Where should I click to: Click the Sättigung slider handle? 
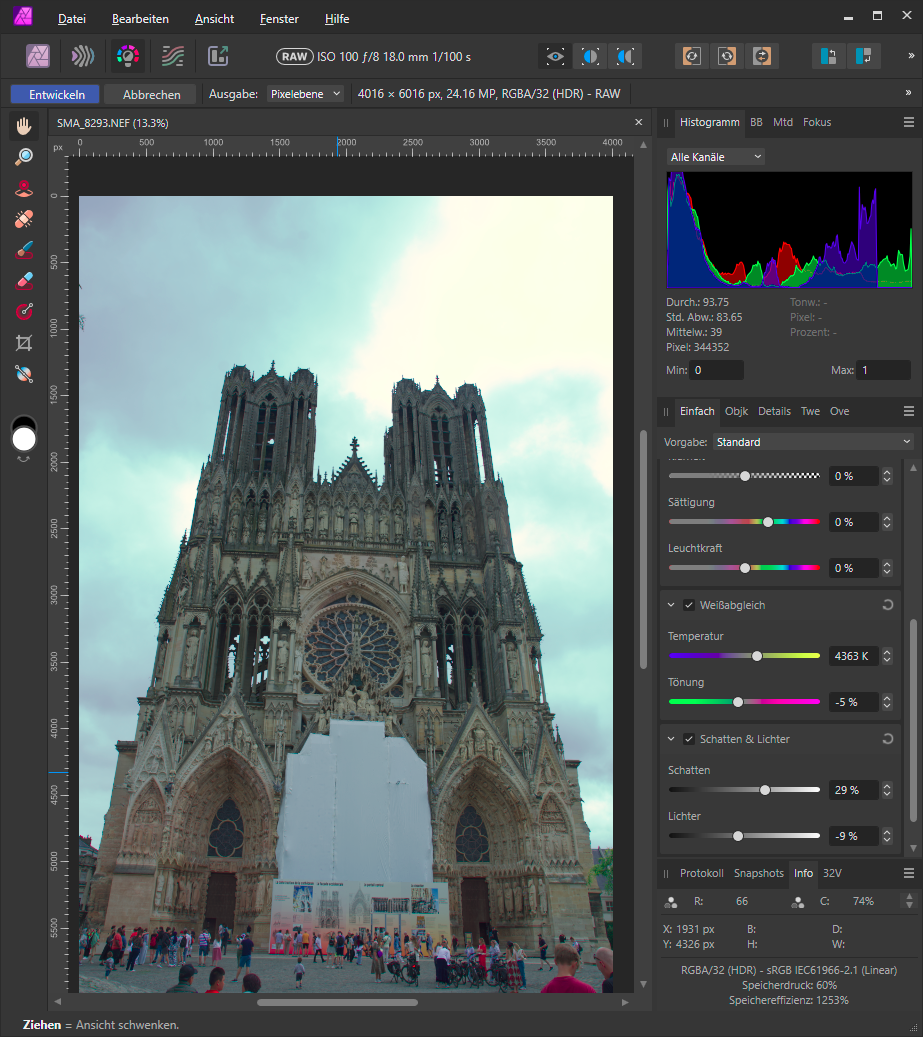[768, 522]
